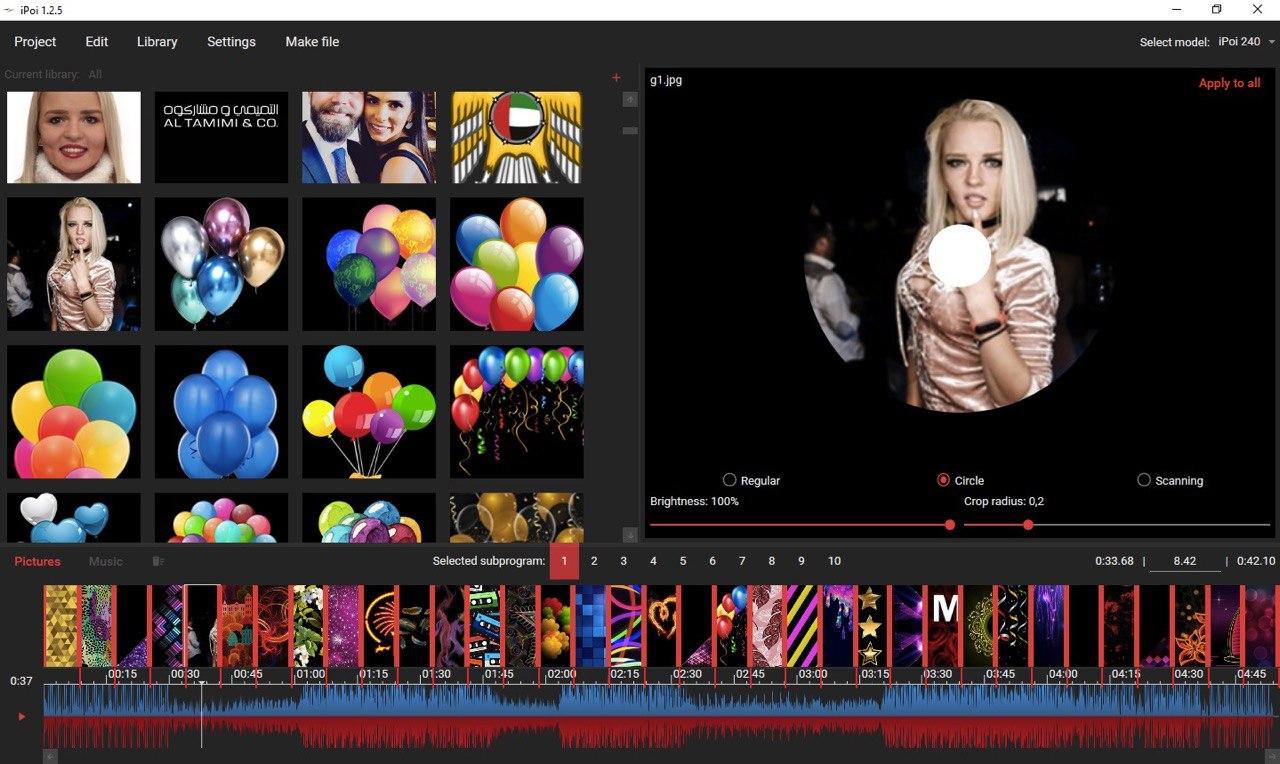This screenshot has height=764, width=1280.
Task: Open the Project menu
Action: pyautogui.click(x=35, y=42)
